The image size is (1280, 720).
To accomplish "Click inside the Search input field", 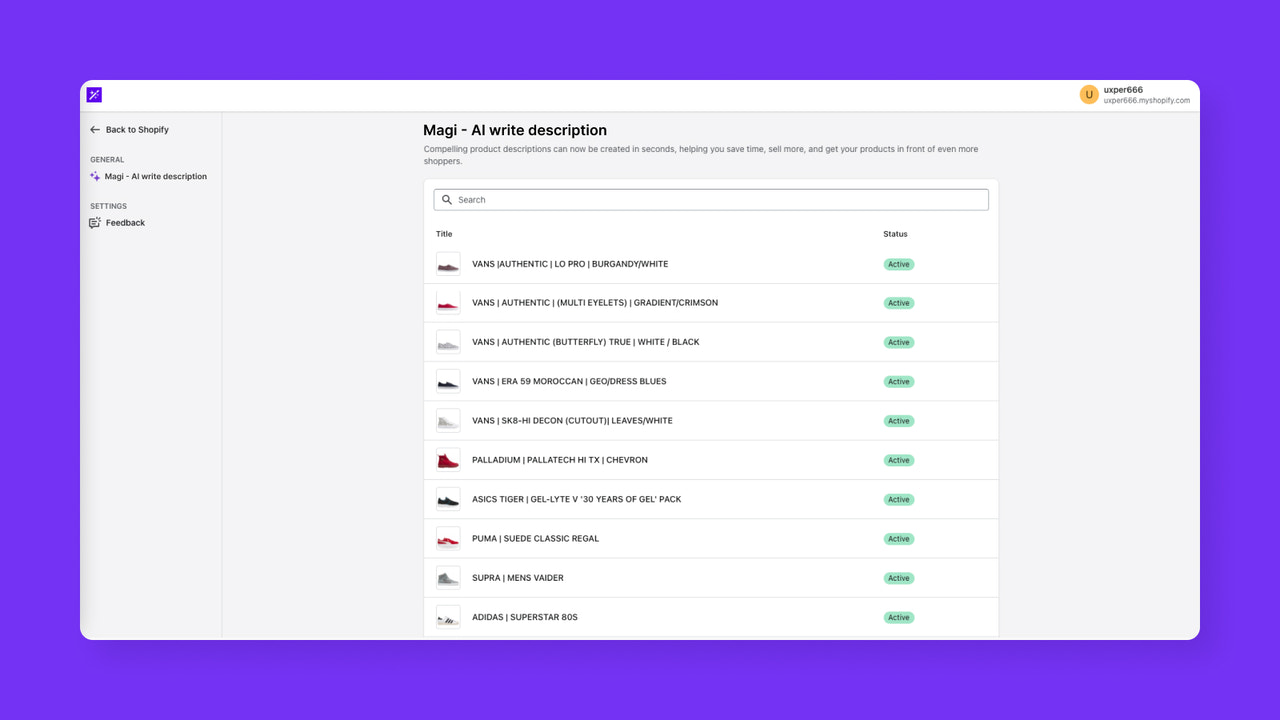I will coord(710,199).
